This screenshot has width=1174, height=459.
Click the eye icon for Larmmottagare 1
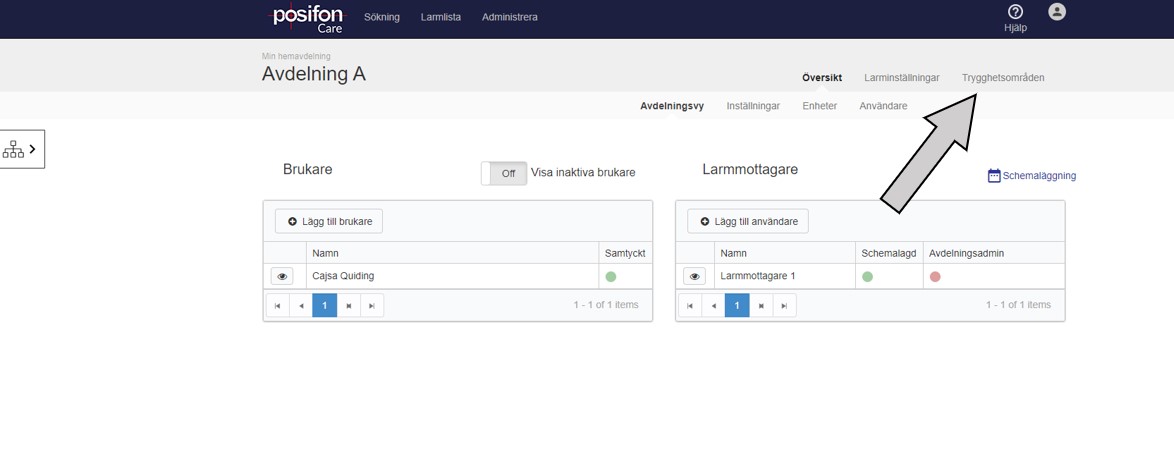[694, 276]
